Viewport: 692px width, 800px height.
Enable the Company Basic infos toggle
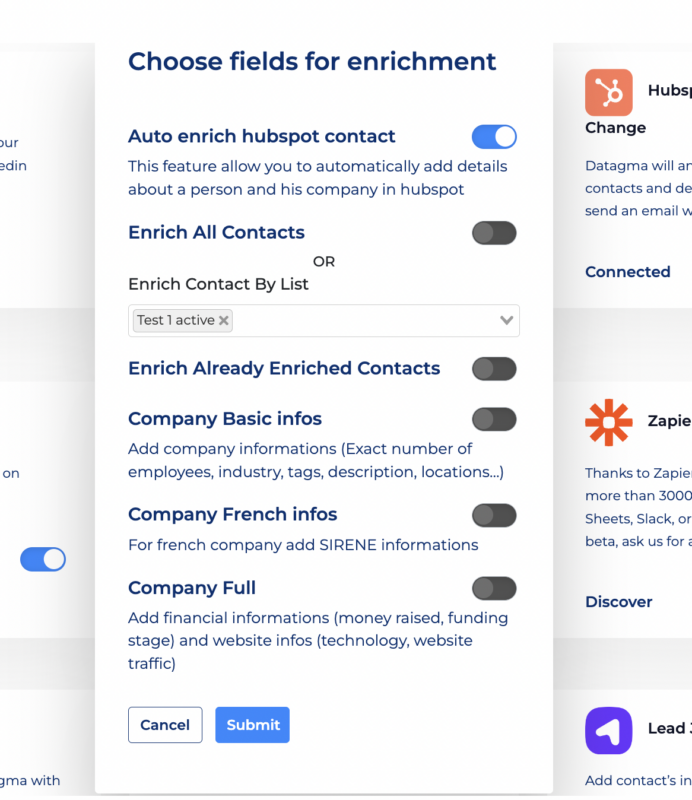[x=494, y=419]
